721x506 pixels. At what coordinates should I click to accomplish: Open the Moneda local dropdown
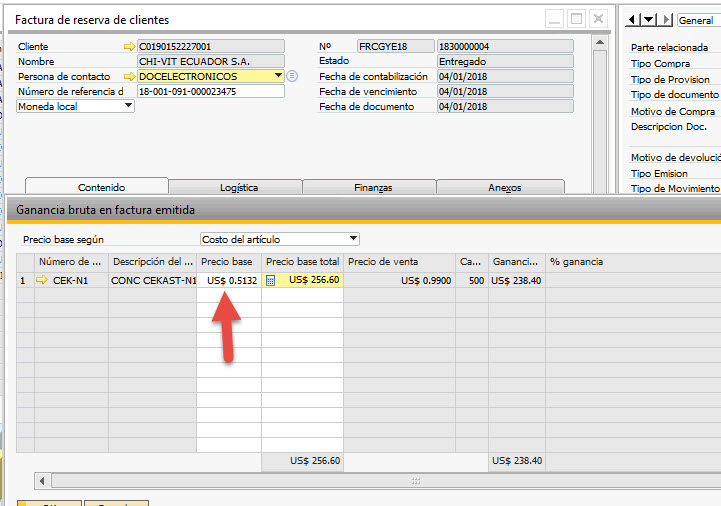click(128, 106)
